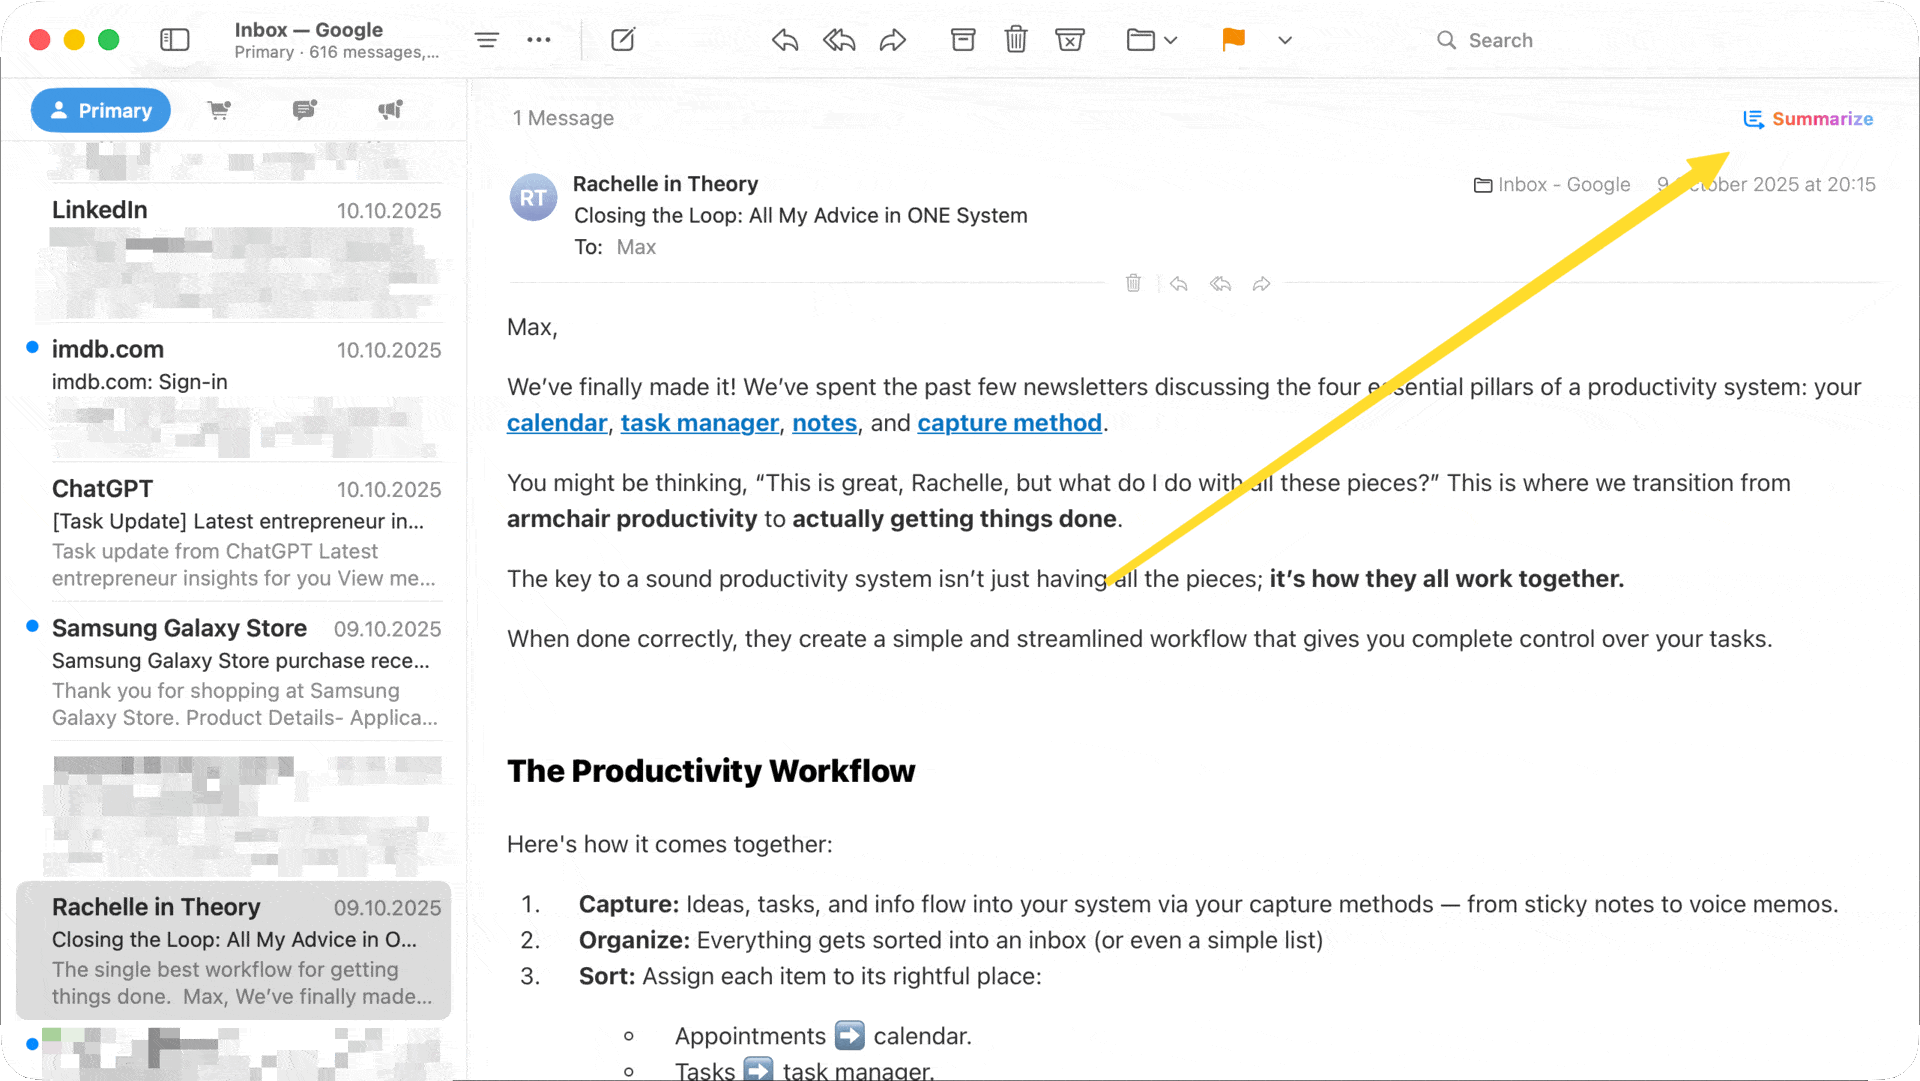
Task: Click the Reply All toolbar icon
Action: 839,40
